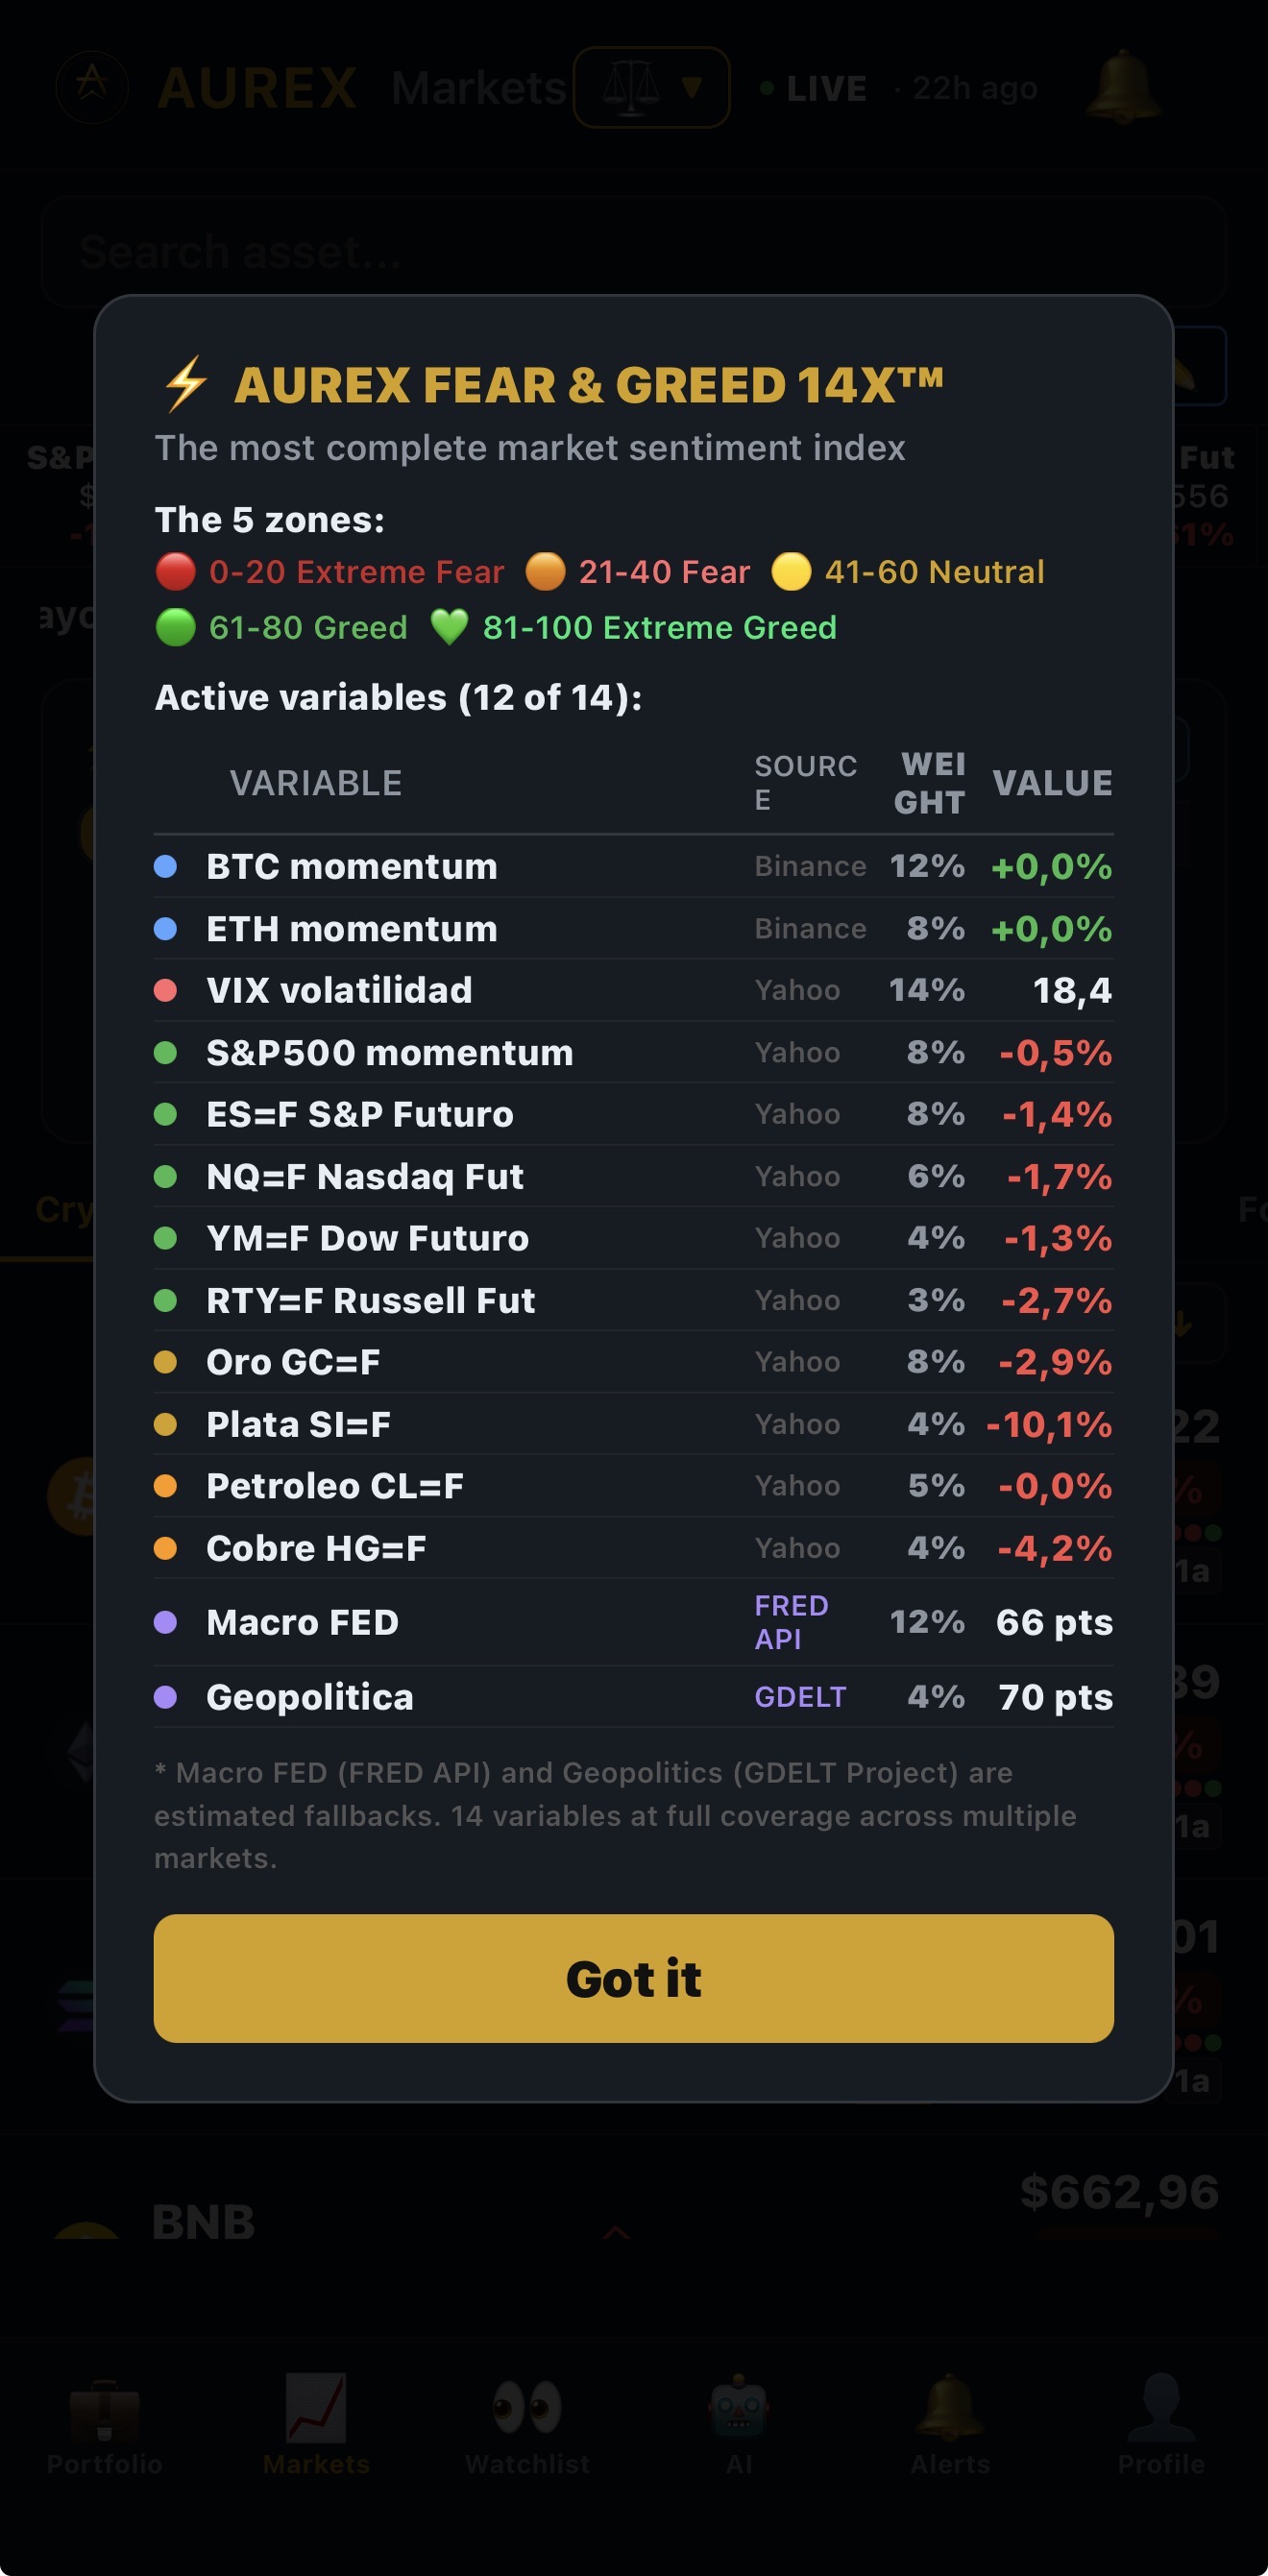Image resolution: width=1268 pixels, height=2576 pixels.
Task: Open the Portfolio tab
Action: [x=105, y=2425]
